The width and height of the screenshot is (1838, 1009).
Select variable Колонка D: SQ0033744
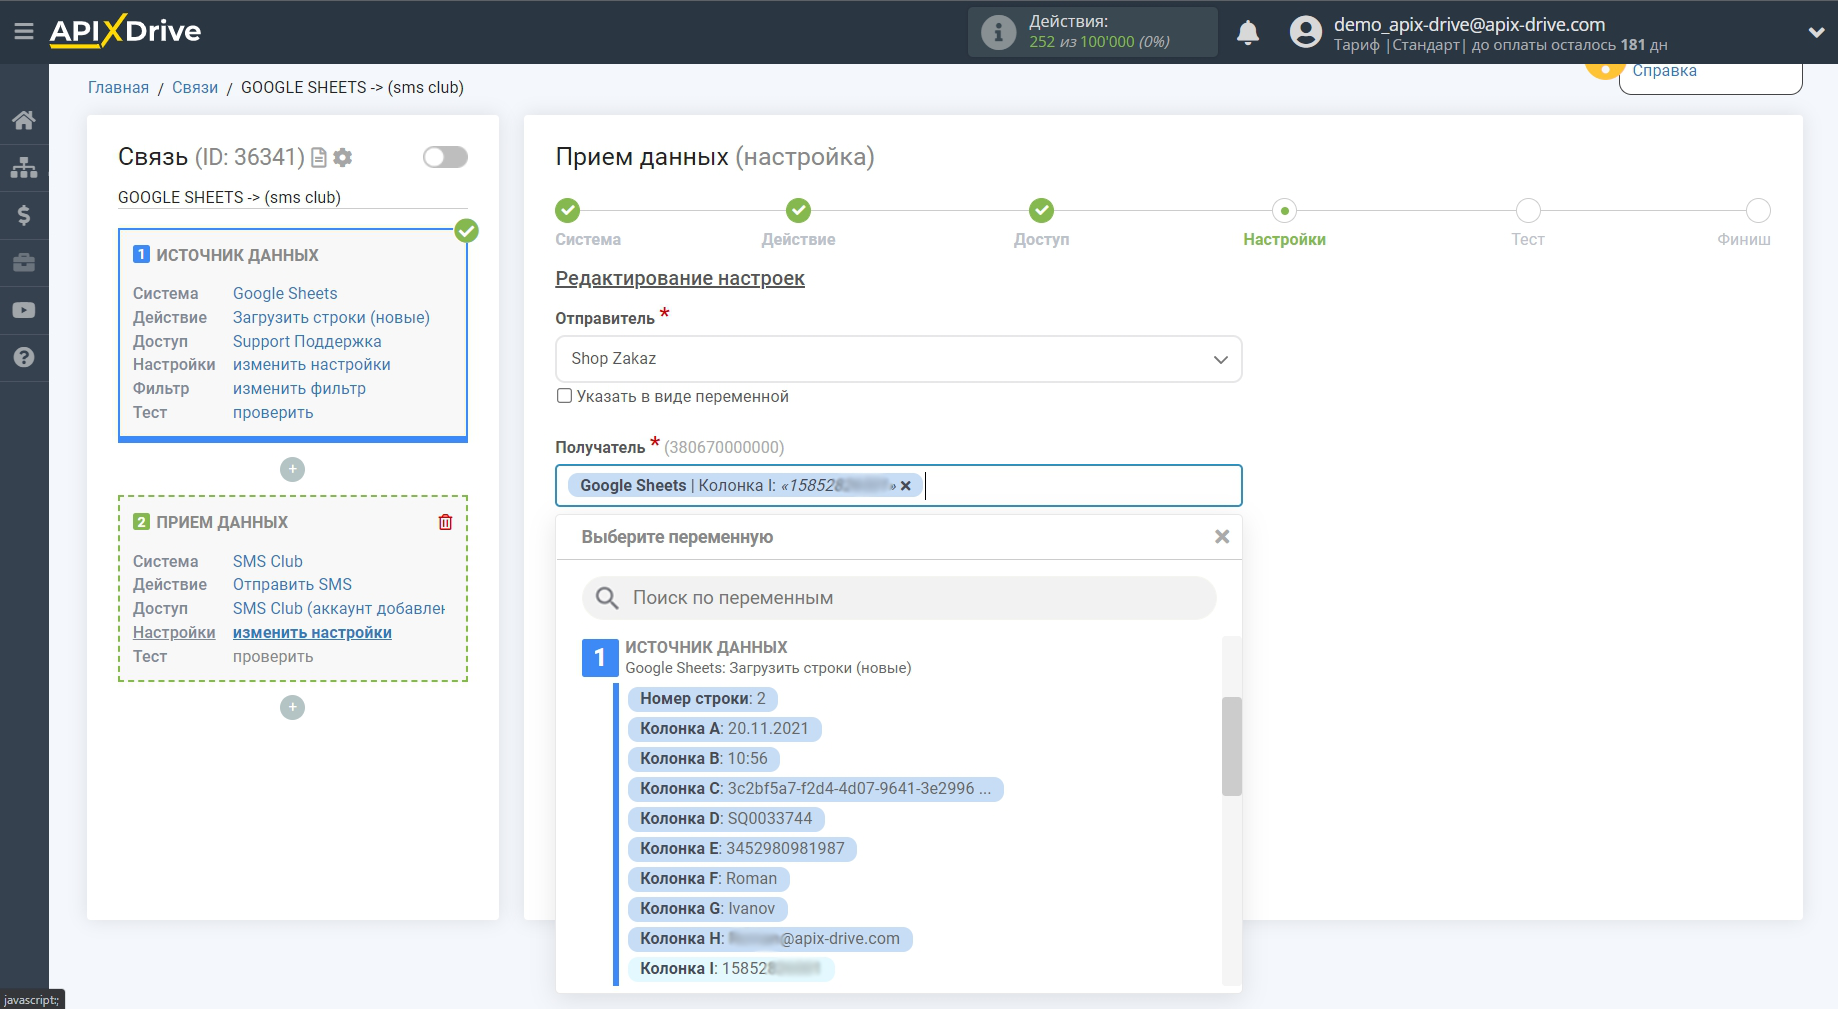[726, 819]
